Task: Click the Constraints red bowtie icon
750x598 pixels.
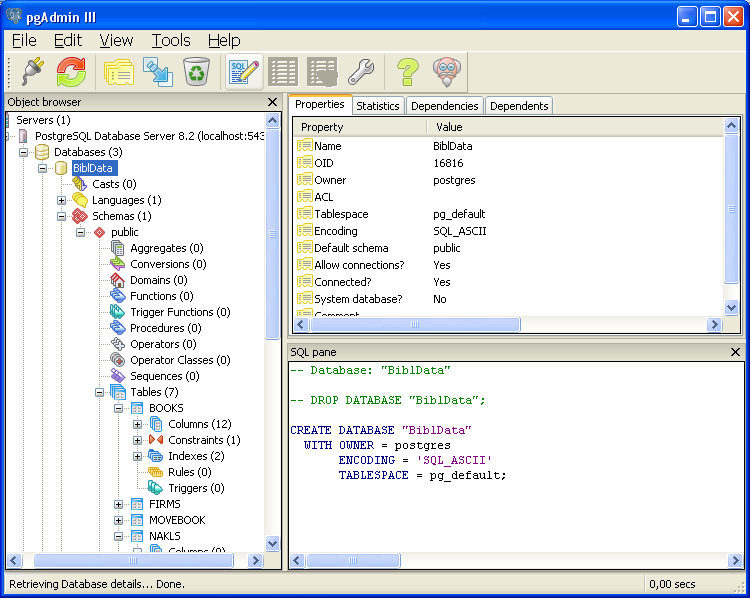Action: coord(156,440)
